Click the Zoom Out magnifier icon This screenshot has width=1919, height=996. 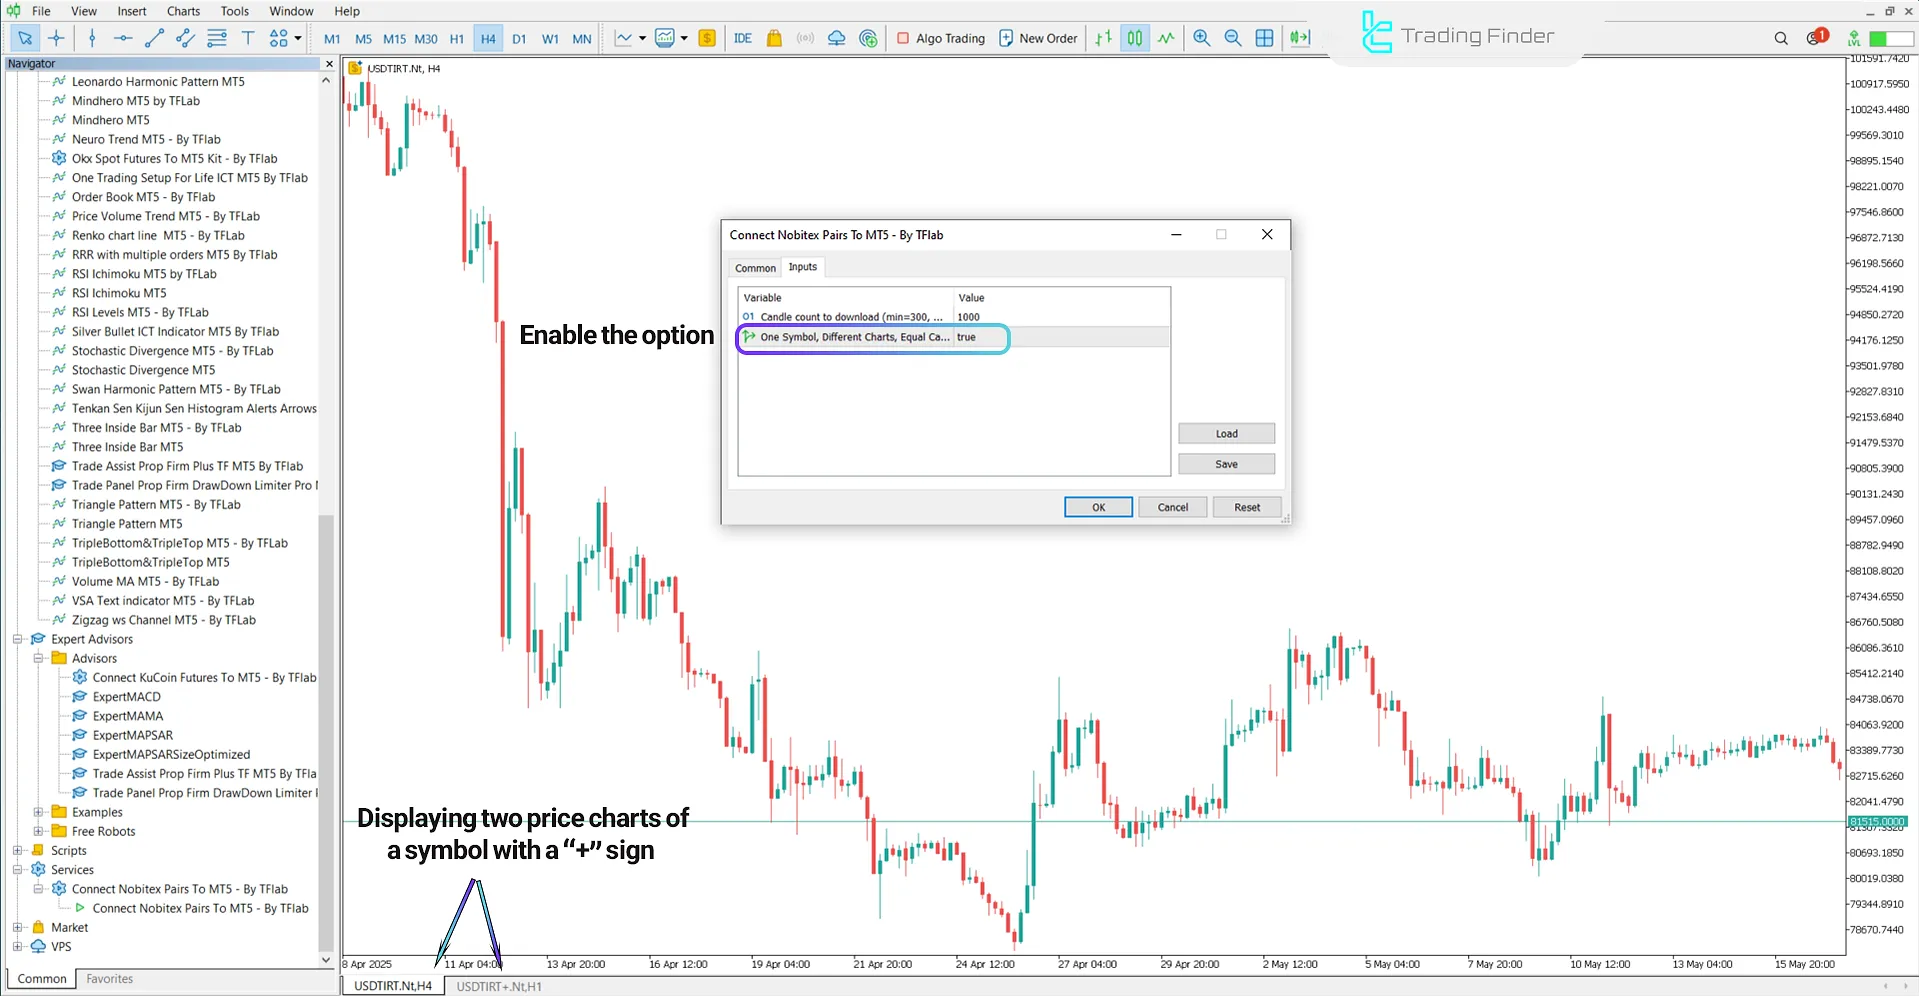[1233, 38]
